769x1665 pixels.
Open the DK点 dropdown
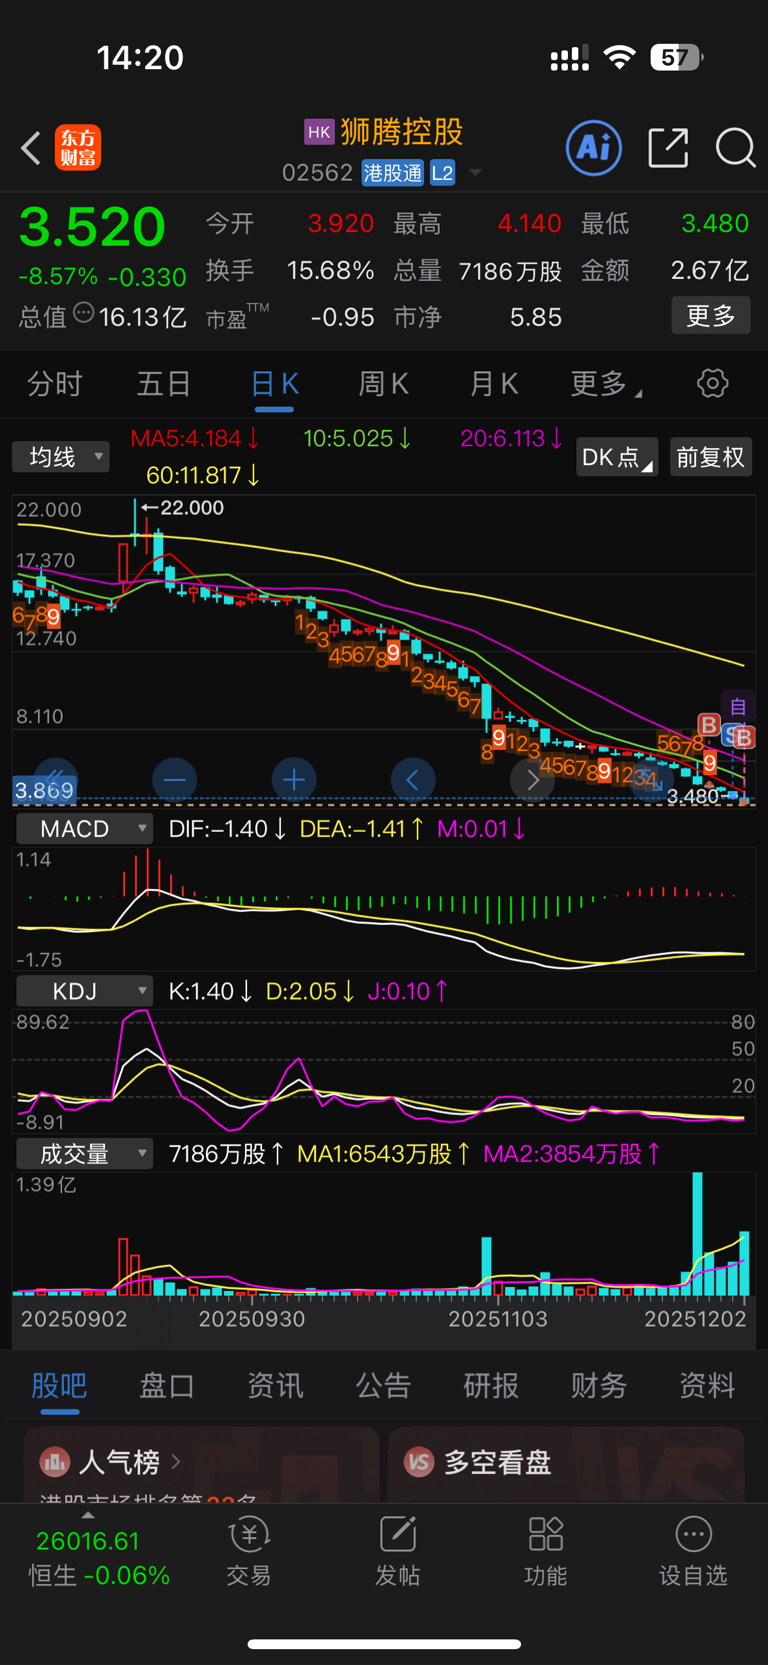(617, 457)
